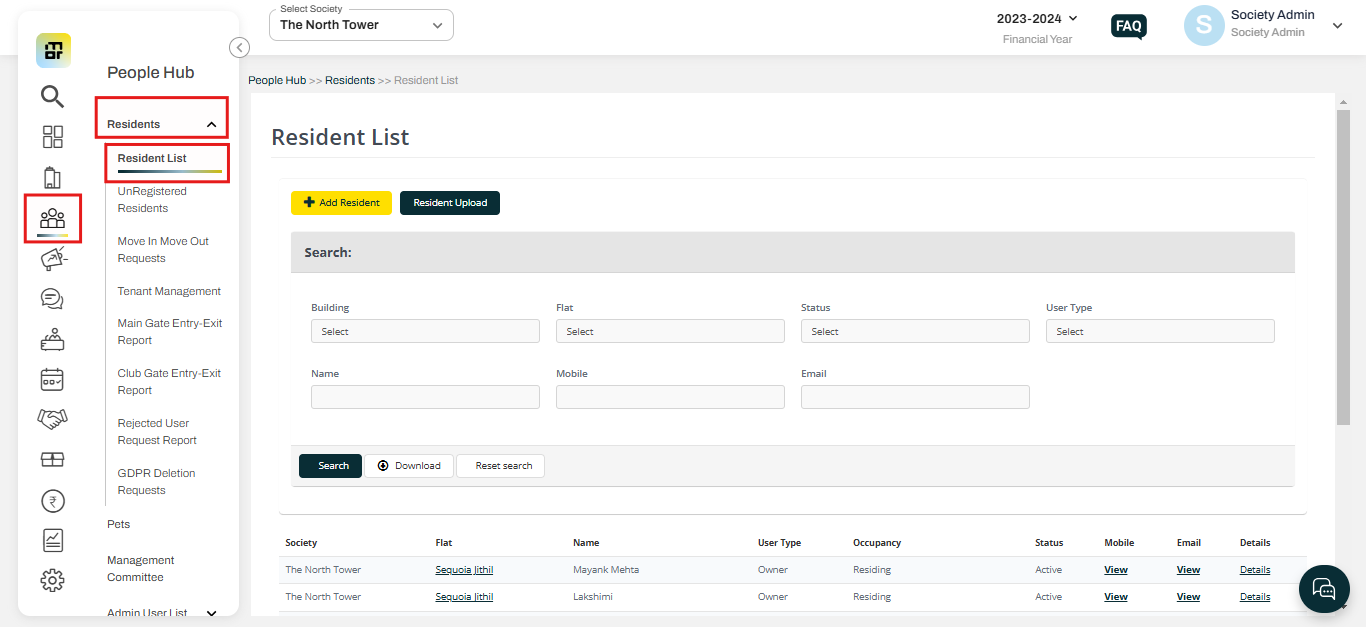
Task: Open the chat bubbles sidebar icon
Action: pos(52,299)
